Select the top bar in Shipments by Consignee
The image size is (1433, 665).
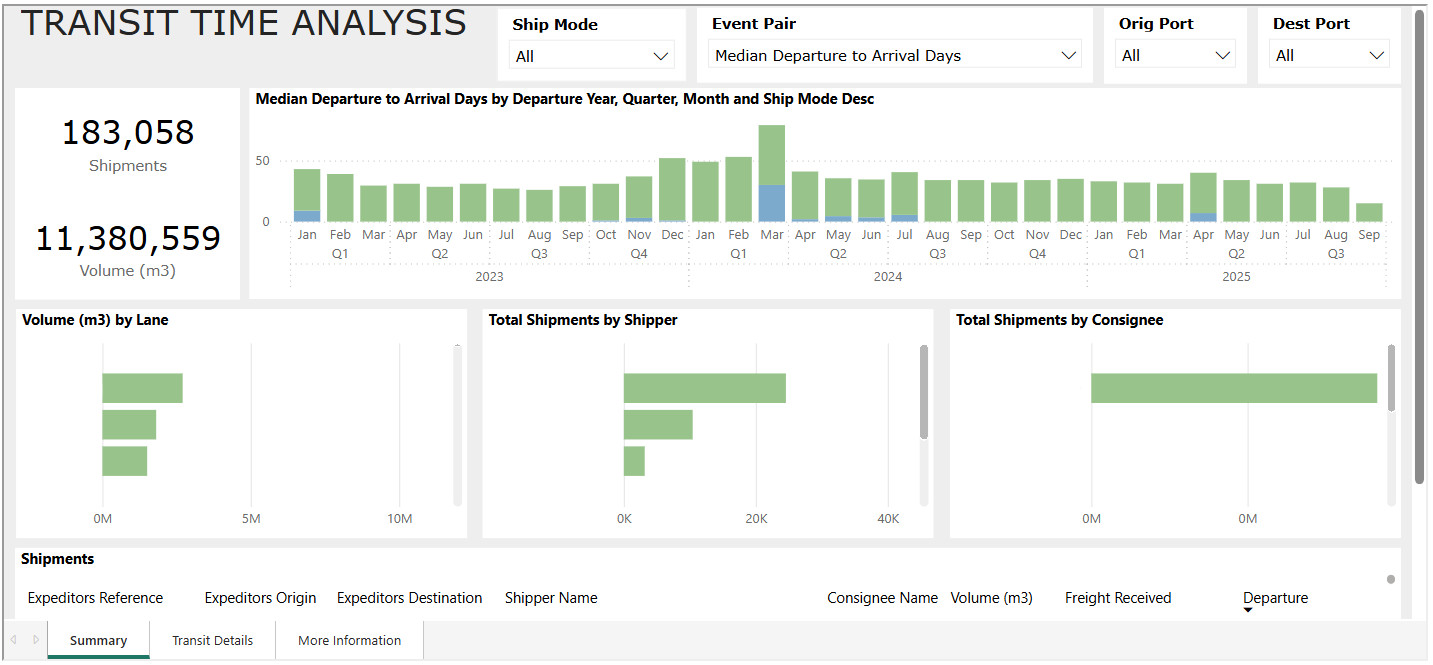tap(1233, 388)
